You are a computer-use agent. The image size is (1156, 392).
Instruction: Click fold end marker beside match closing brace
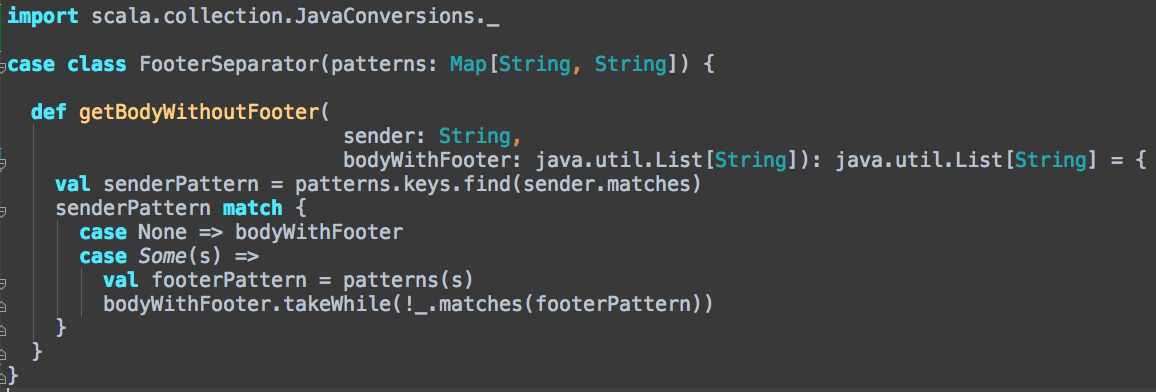(x=4, y=329)
